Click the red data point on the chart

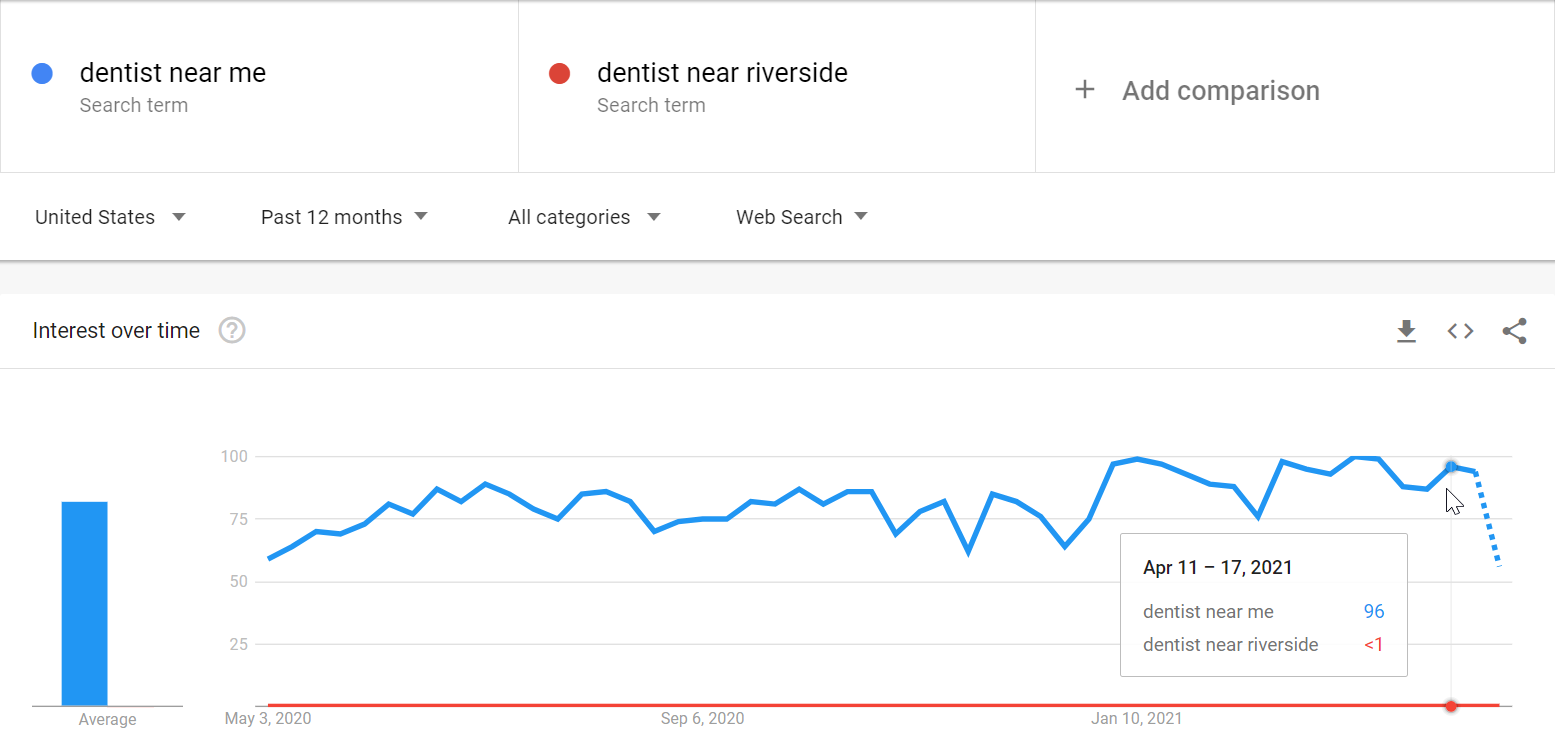click(1451, 706)
